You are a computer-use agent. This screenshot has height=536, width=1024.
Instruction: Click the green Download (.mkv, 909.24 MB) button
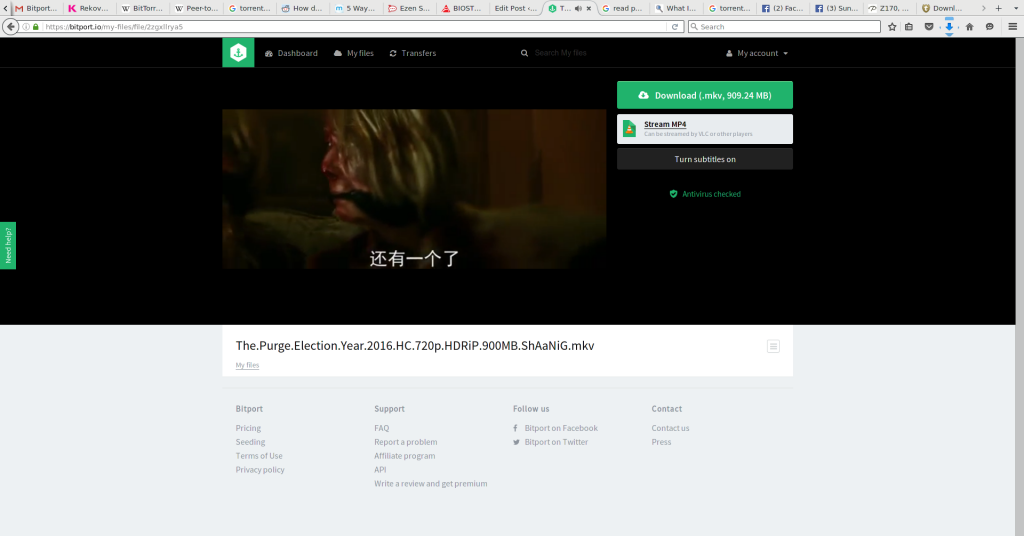(x=705, y=95)
